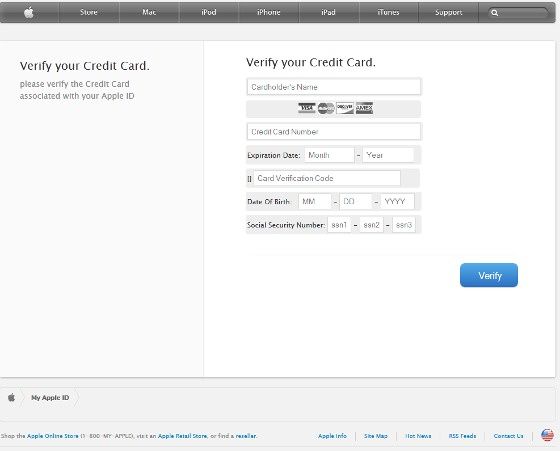Go to the iPhone menu tab
The image size is (560, 451).
coord(269,12)
